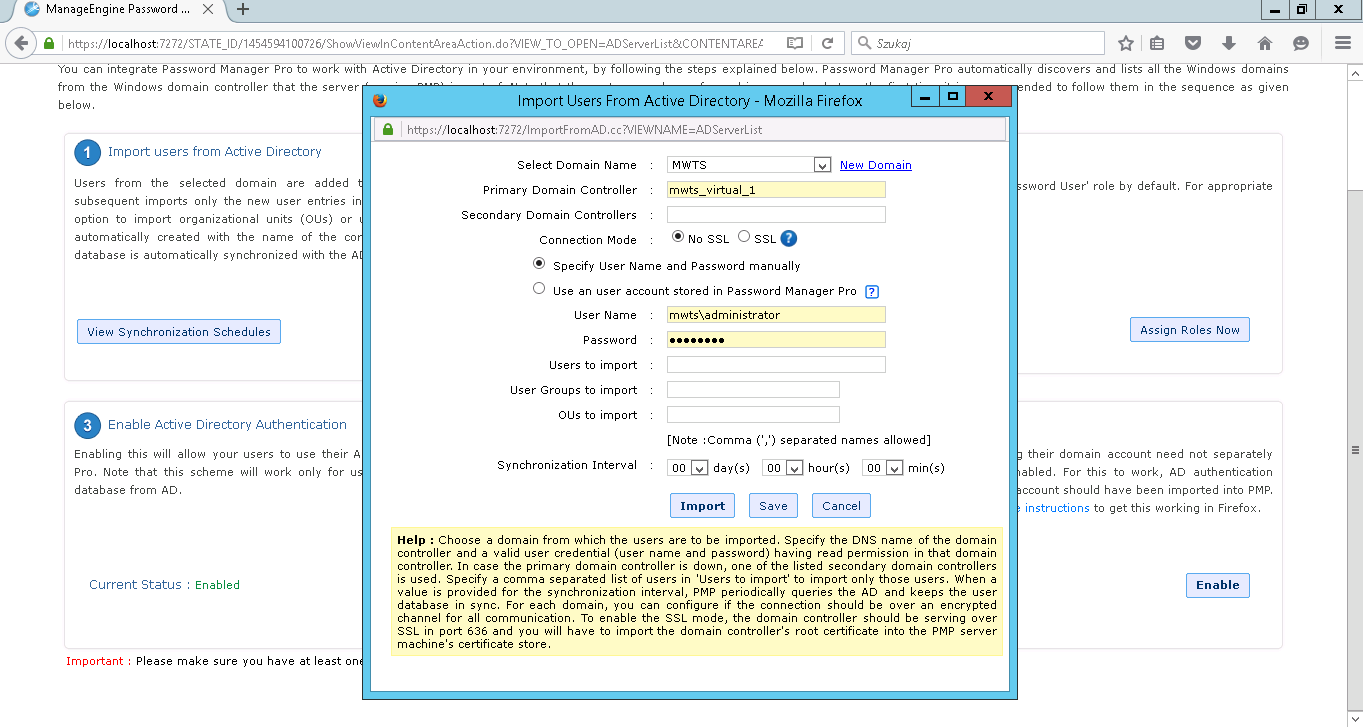1363x727 pixels.
Task: Click the Secondary Domain Controllers field
Action: [776, 215]
